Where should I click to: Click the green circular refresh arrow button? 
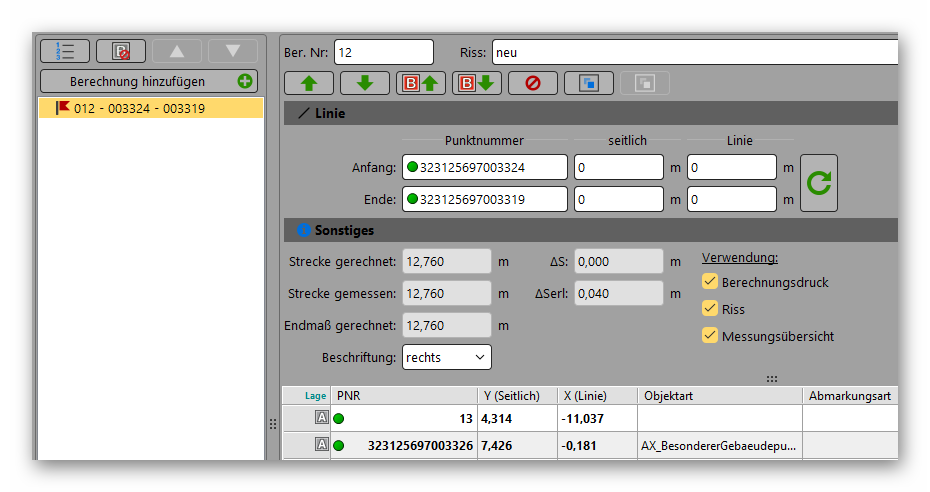click(818, 183)
